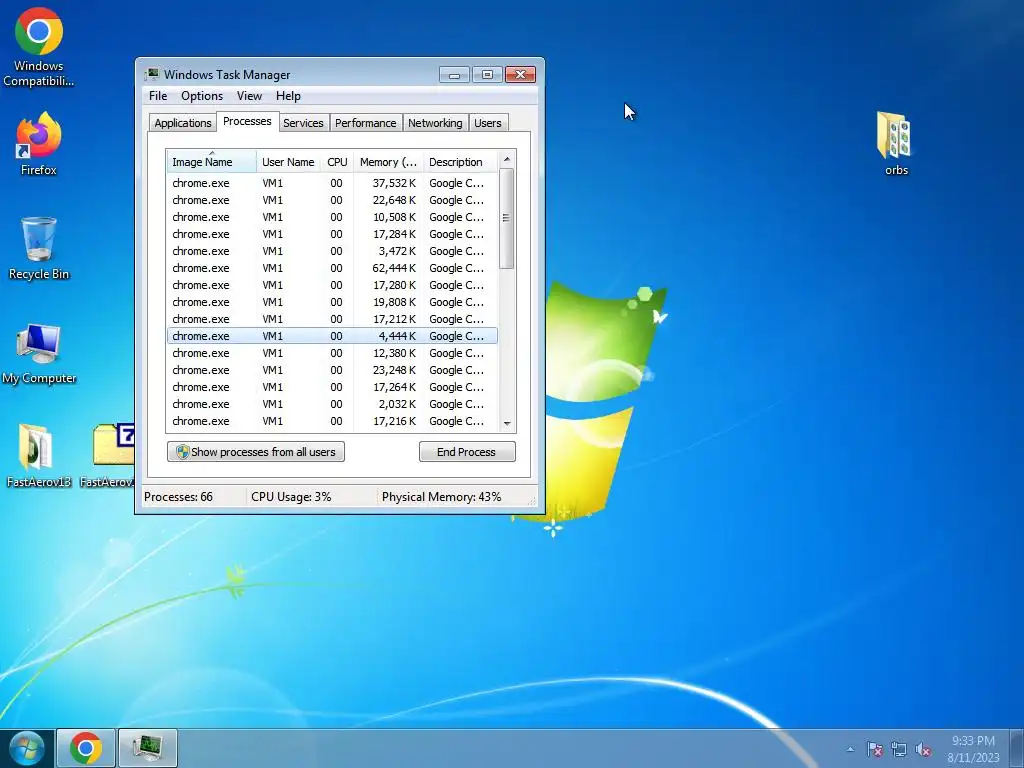Select the orbs folder icon
1024x768 pixels.
click(x=896, y=144)
